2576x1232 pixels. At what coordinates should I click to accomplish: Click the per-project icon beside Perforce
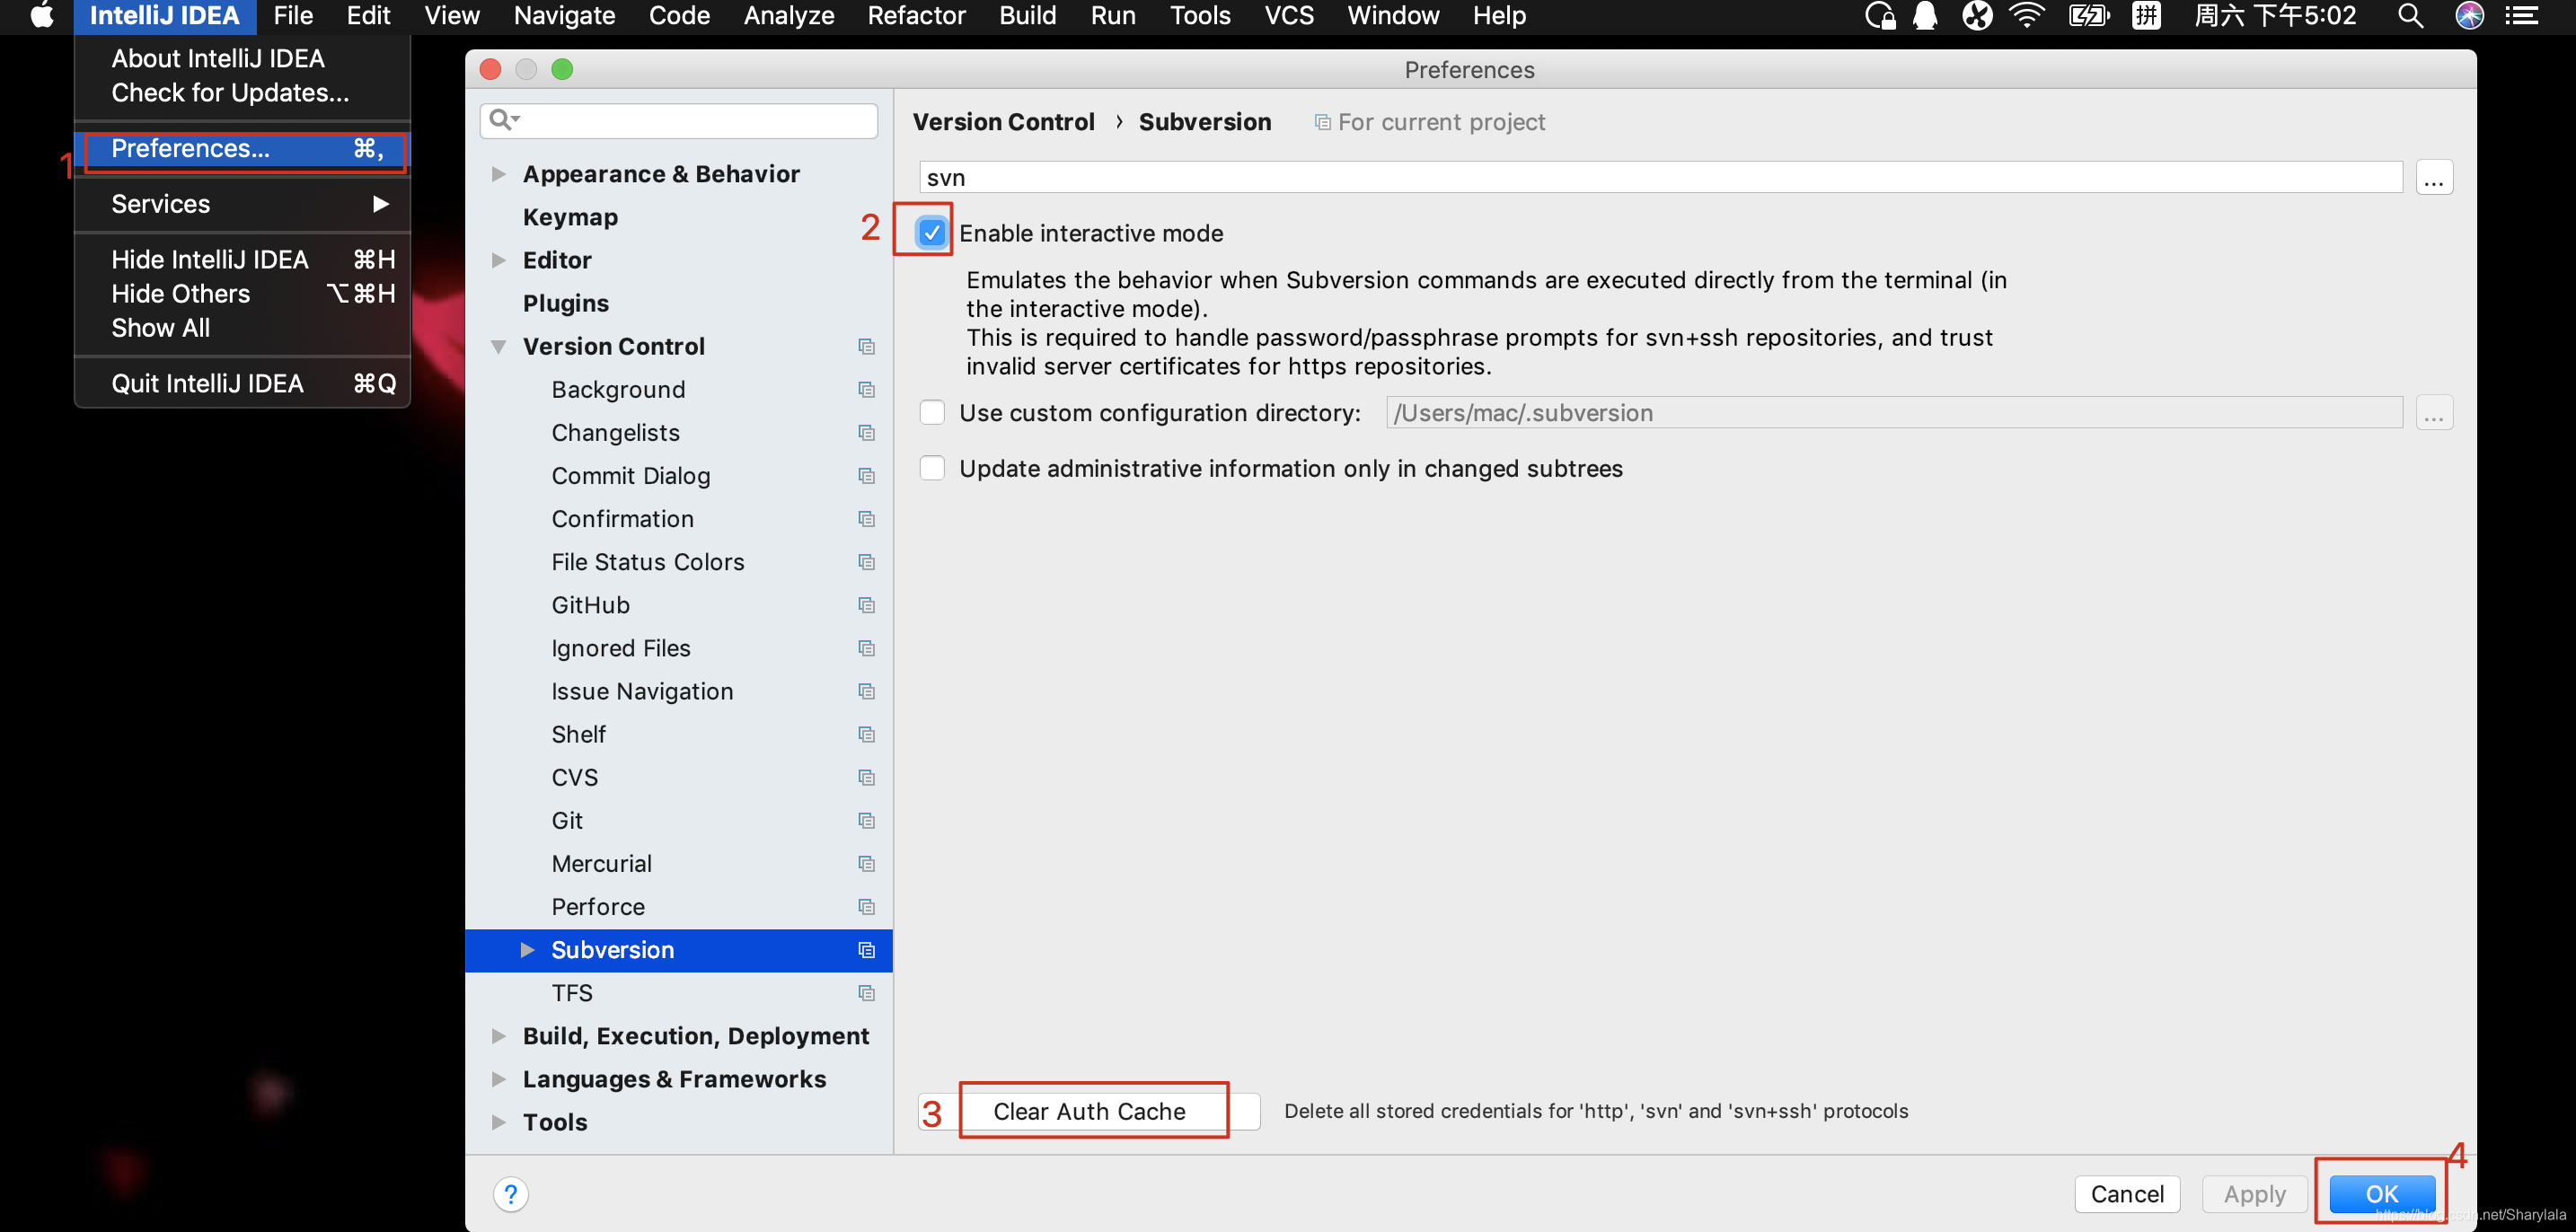pyautogui.click(x=866, y=905)
